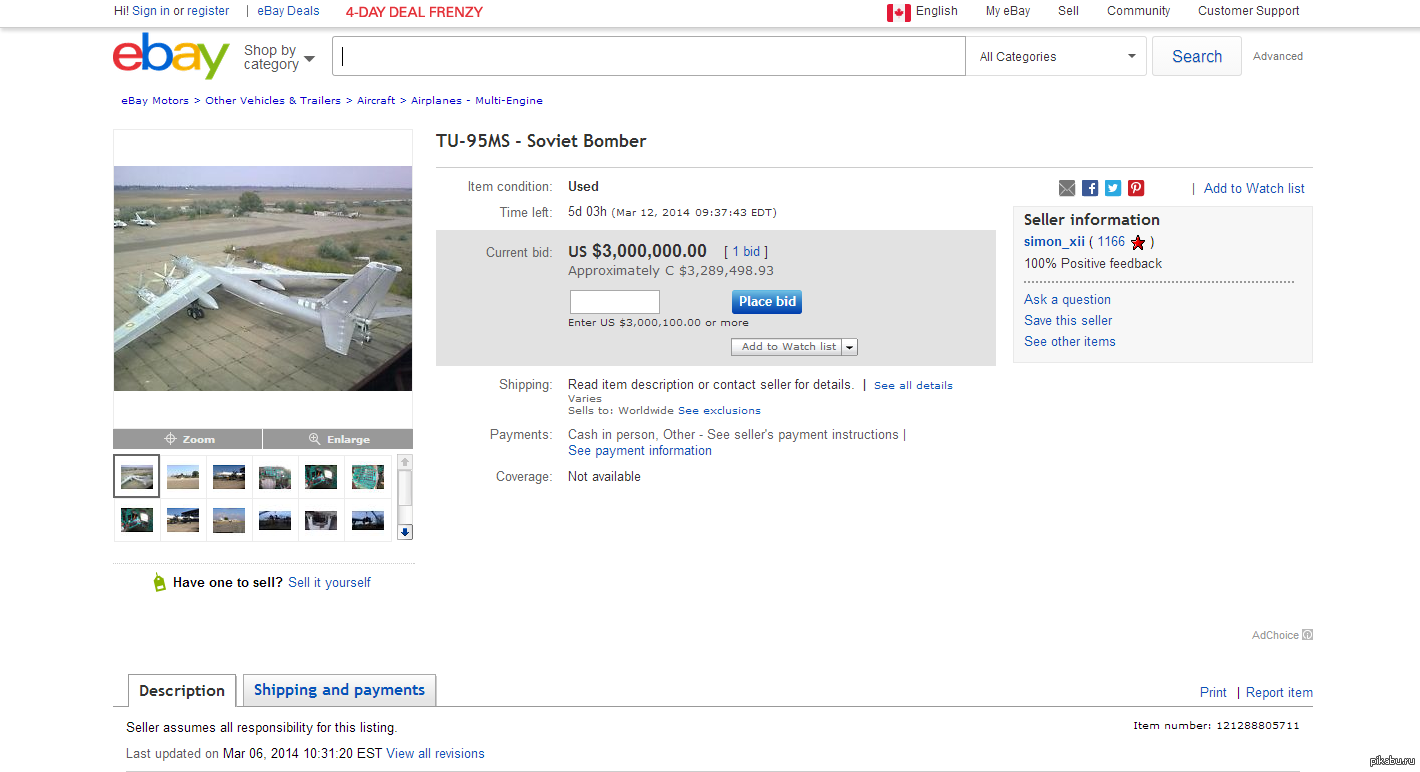
Task: Open Add to Watch list arrow menu
Action: coord(850,347)
